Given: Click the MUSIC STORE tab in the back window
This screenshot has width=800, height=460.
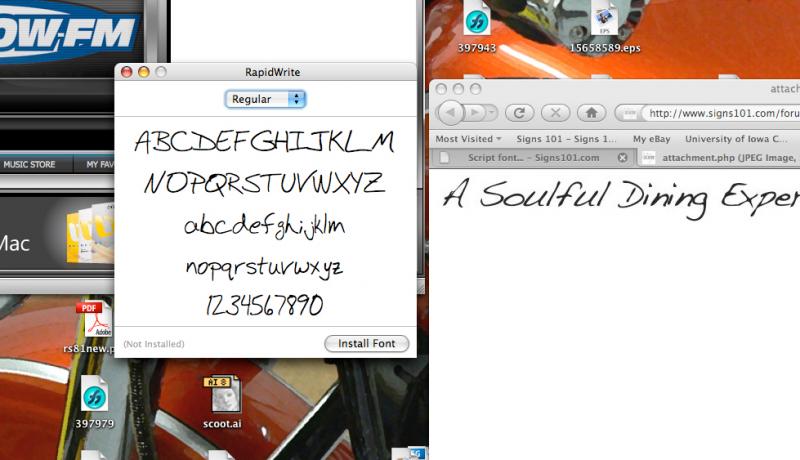Looking at the screenshot, I should pos(29,164).
